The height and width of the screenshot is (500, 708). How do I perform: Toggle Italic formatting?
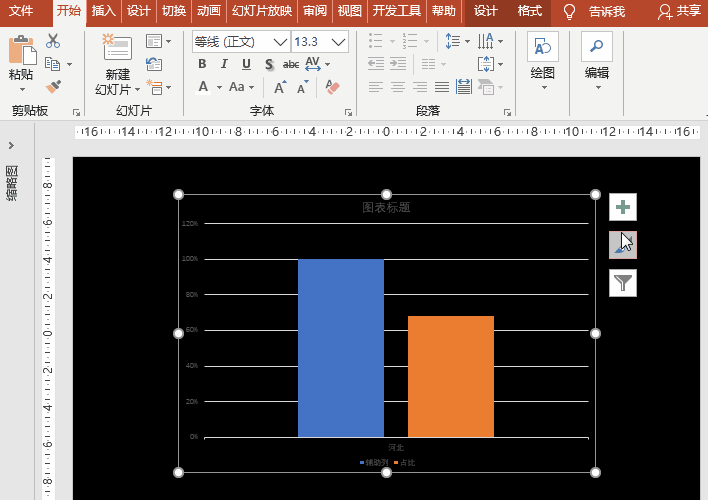click(224, 64)
